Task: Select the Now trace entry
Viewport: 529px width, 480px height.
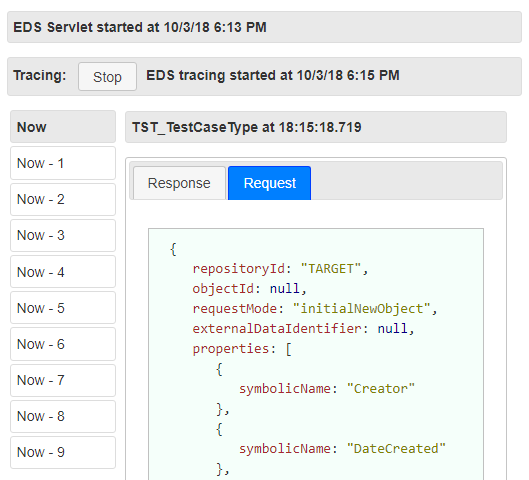Action: [x=63, y=127]
